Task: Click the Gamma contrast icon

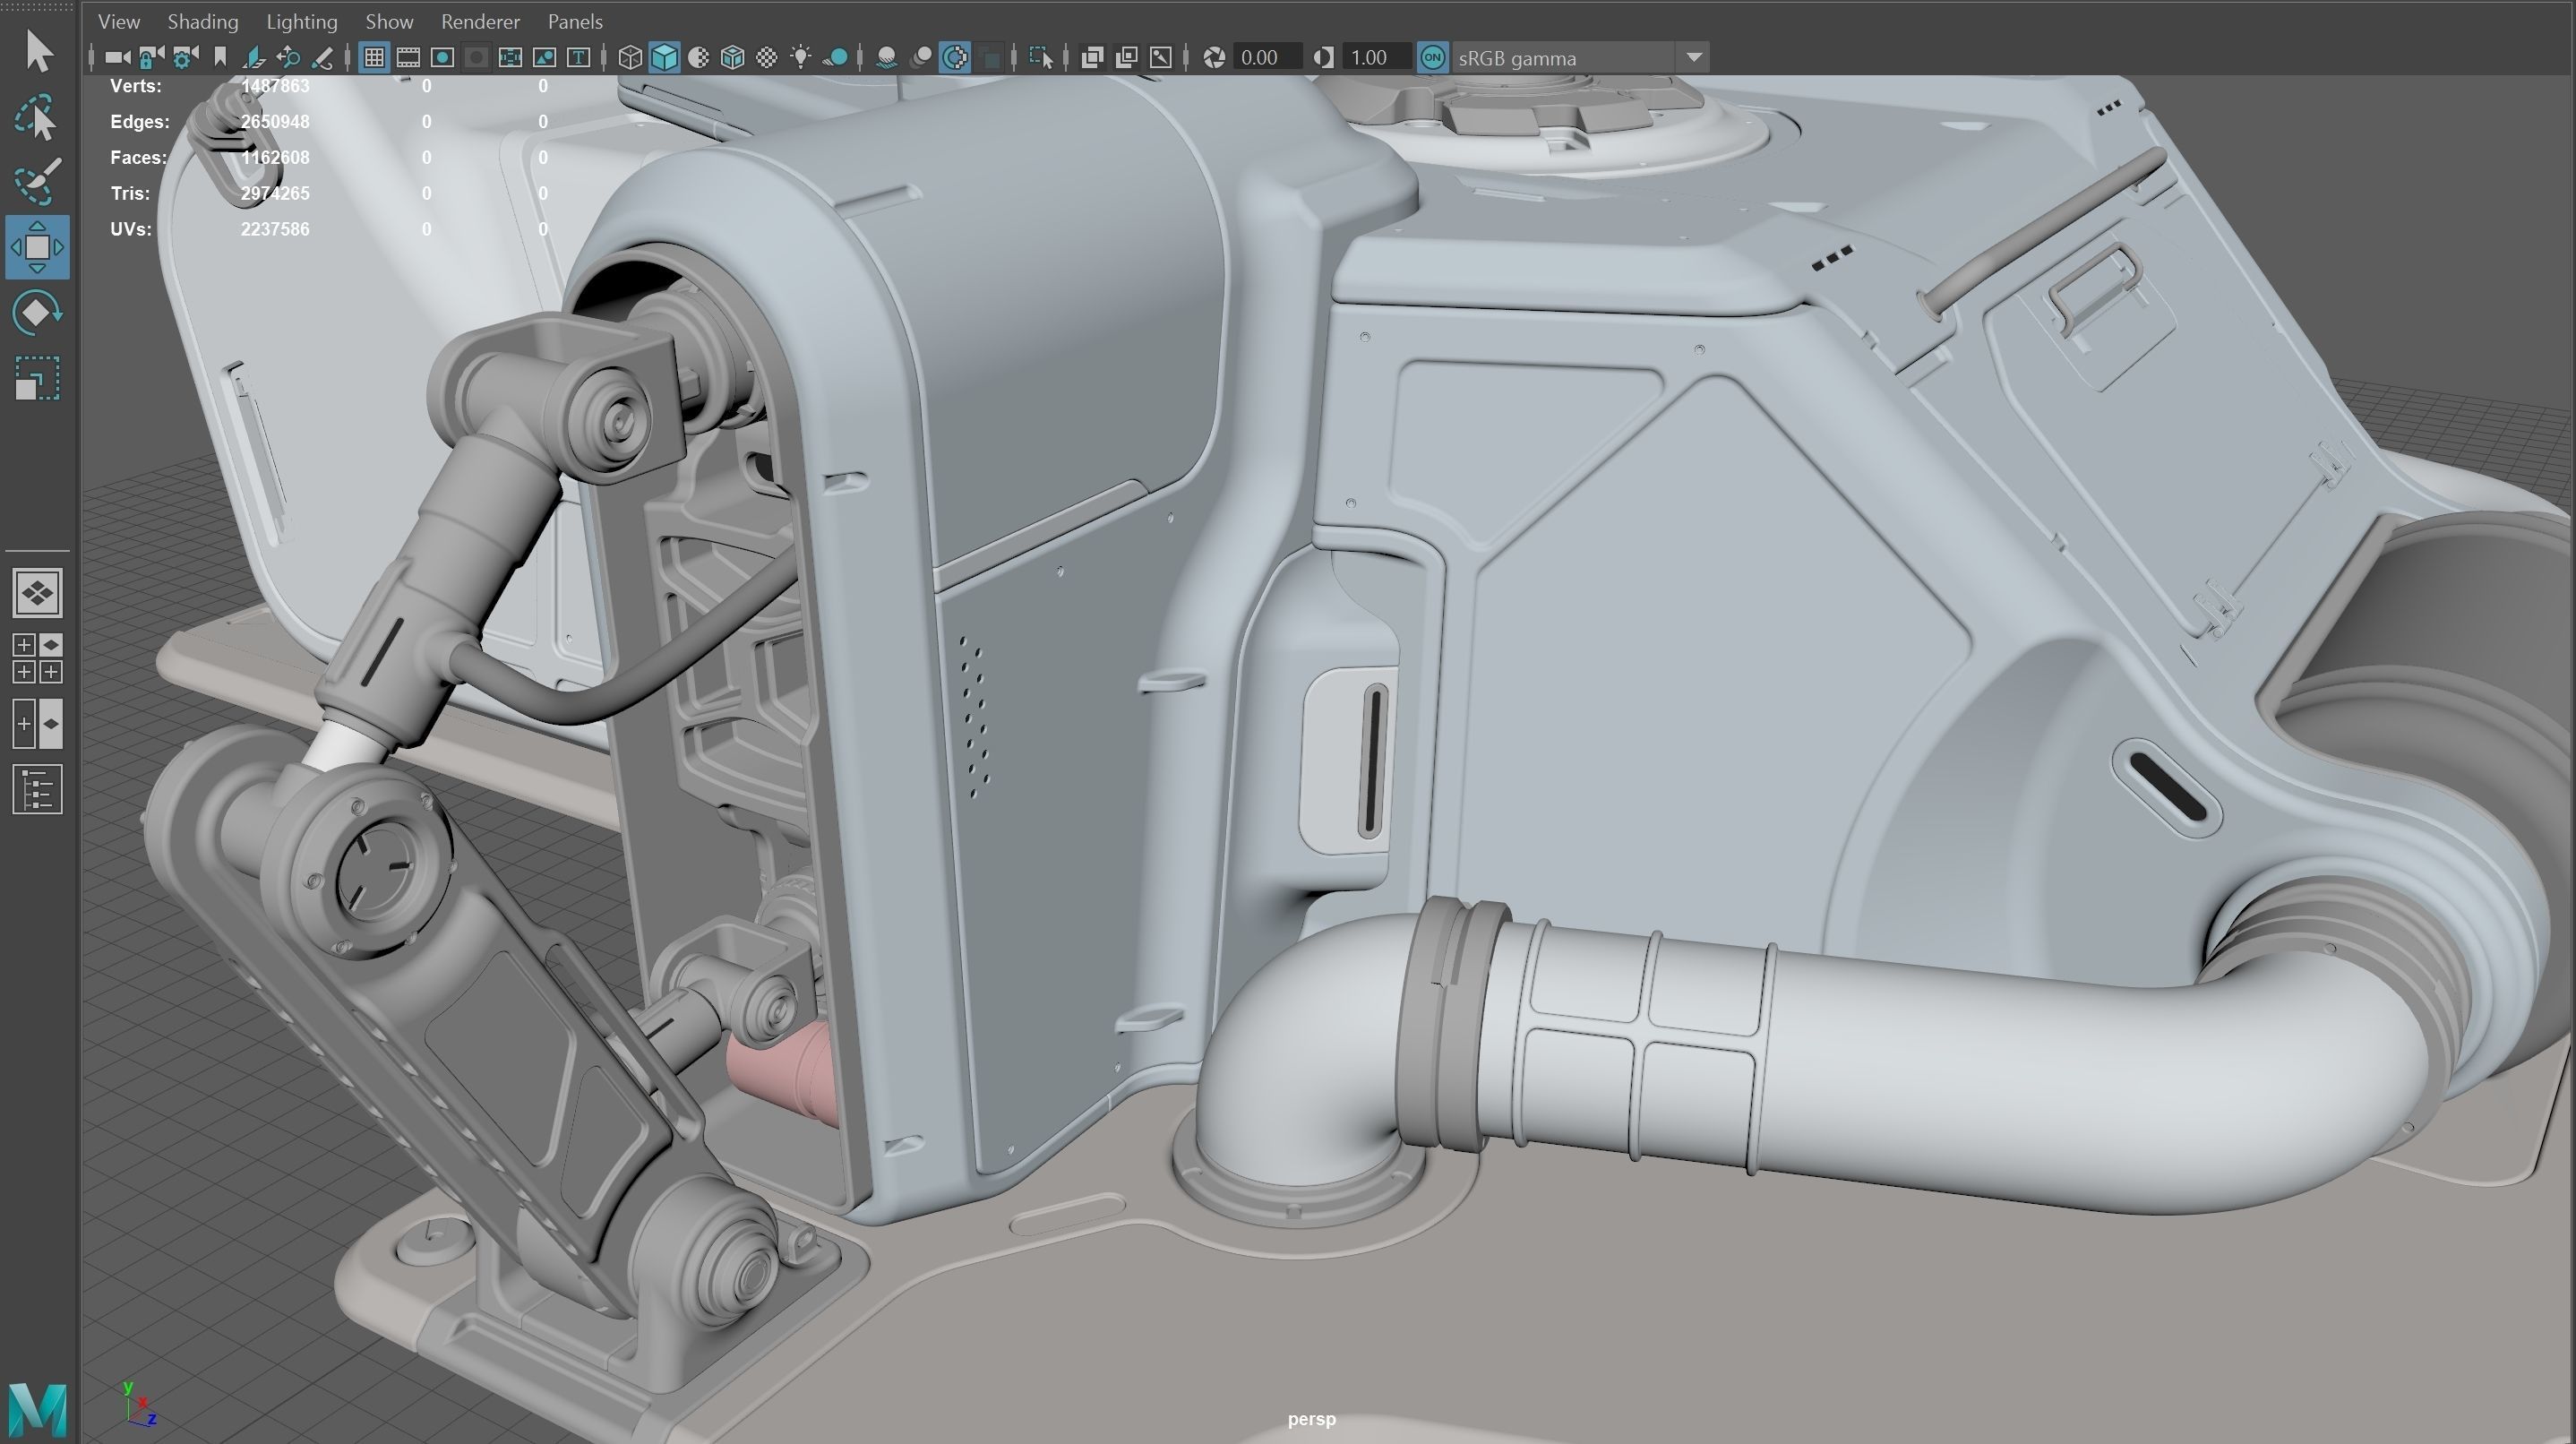Action: (x=1323, y=58)
